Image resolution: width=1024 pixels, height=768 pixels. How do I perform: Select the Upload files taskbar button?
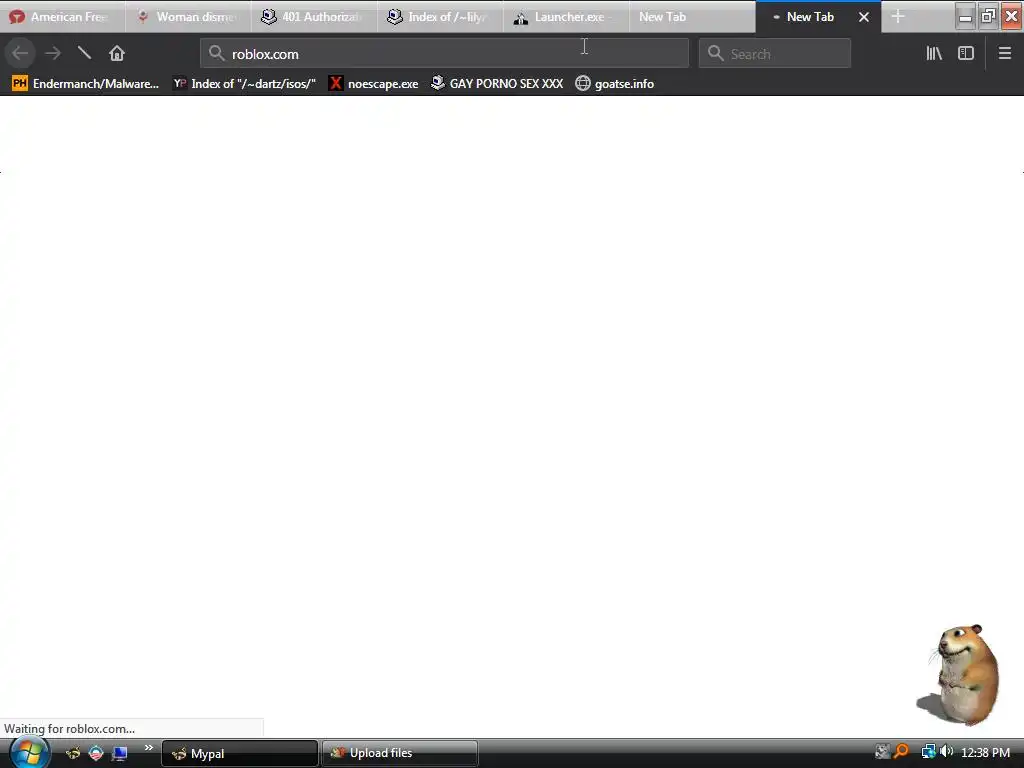400,754
